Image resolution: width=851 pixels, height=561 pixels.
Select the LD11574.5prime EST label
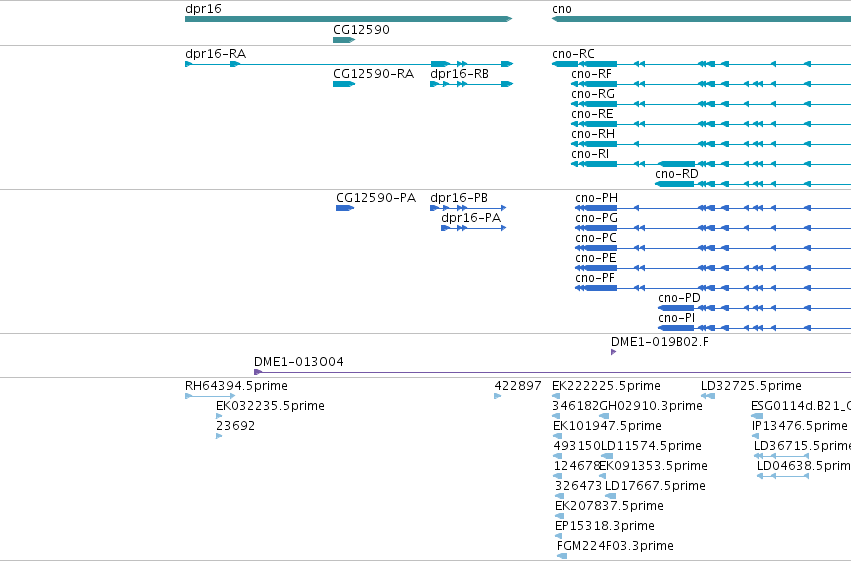point(651,446)
